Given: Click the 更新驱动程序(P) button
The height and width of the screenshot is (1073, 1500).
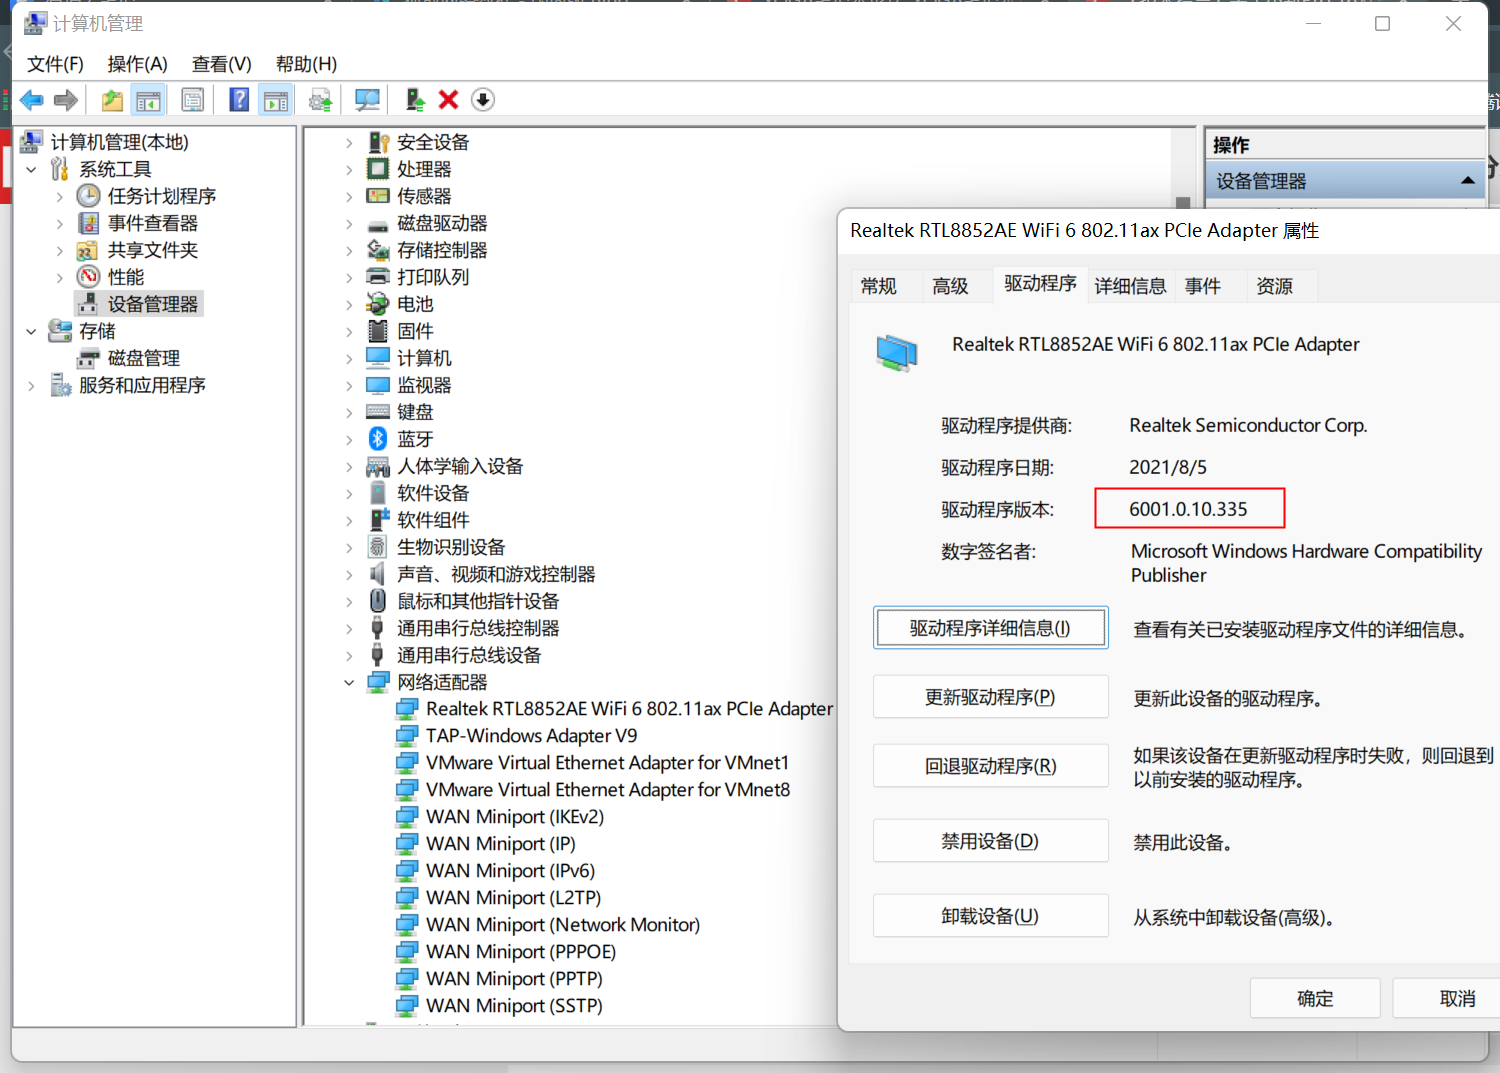Looking at the screenshot, I should (x=990, y=697).
